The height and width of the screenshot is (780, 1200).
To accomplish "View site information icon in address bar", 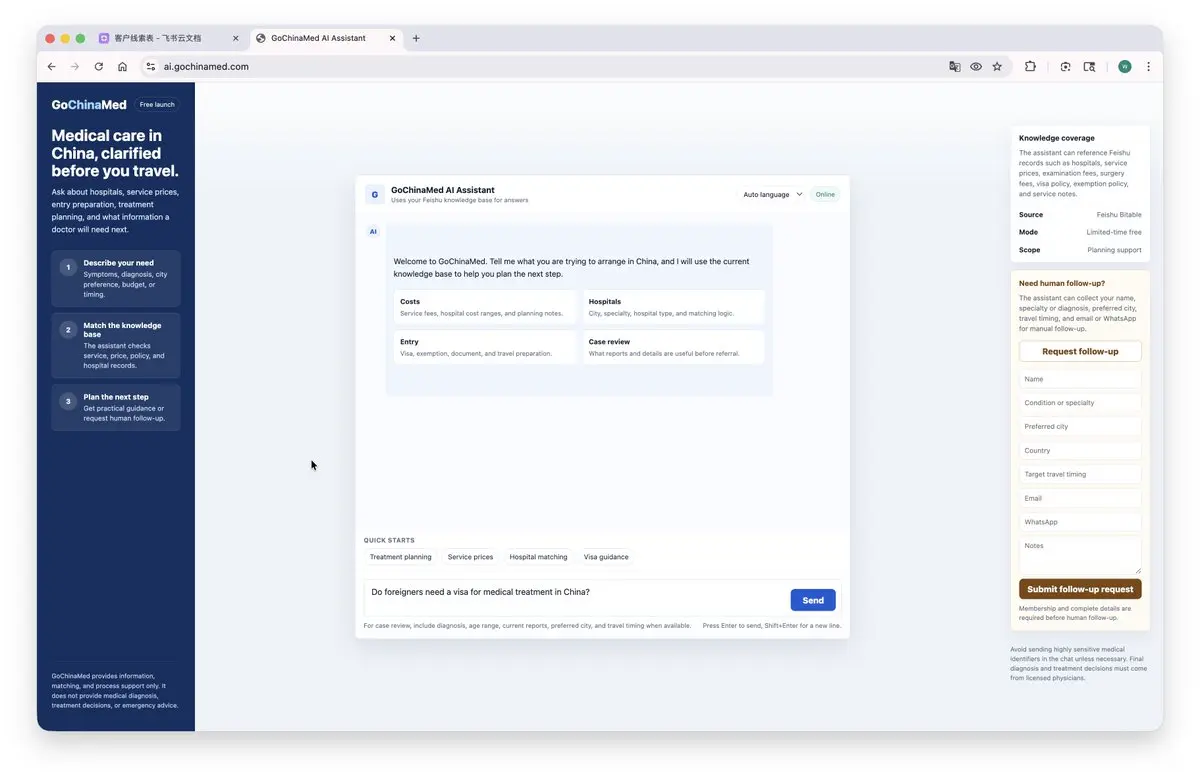I will click(x=151, y=67).
